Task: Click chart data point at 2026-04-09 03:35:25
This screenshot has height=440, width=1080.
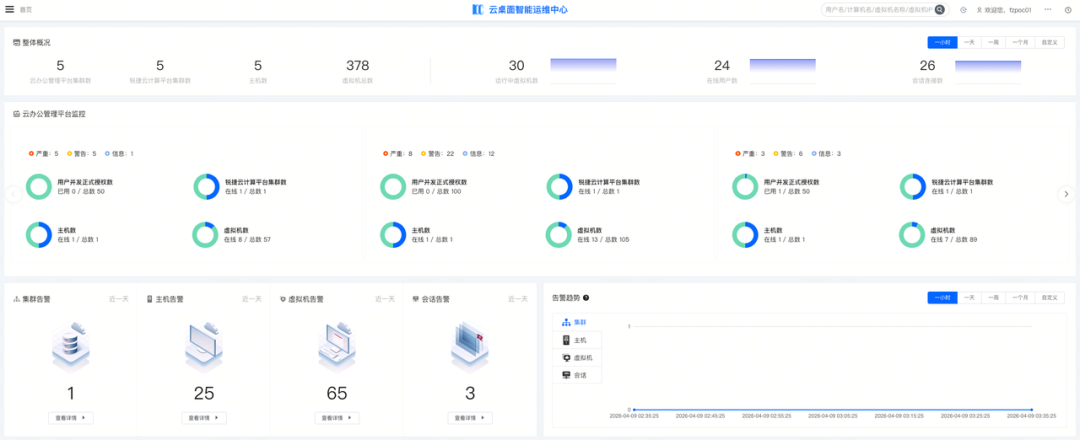Action: (x=1031, y=410)
